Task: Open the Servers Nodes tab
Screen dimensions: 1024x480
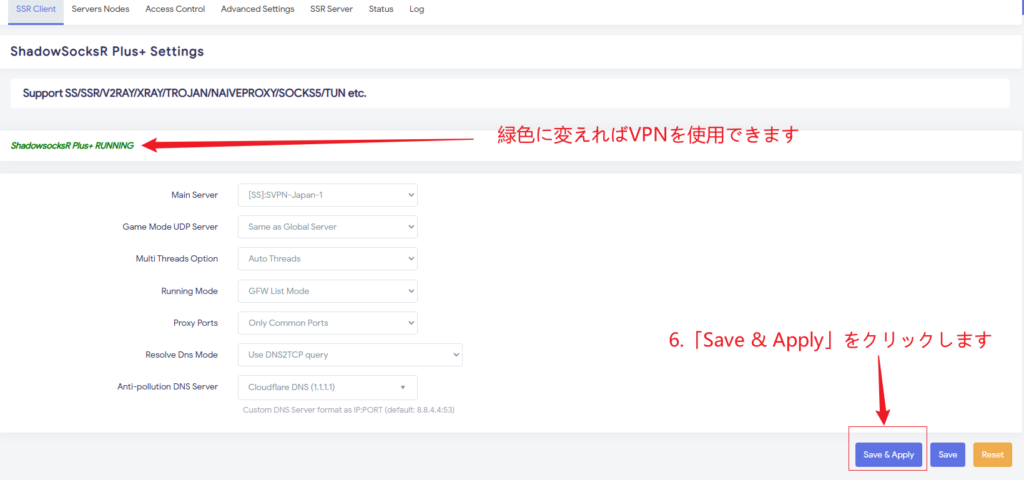Action: coord(100,9)
